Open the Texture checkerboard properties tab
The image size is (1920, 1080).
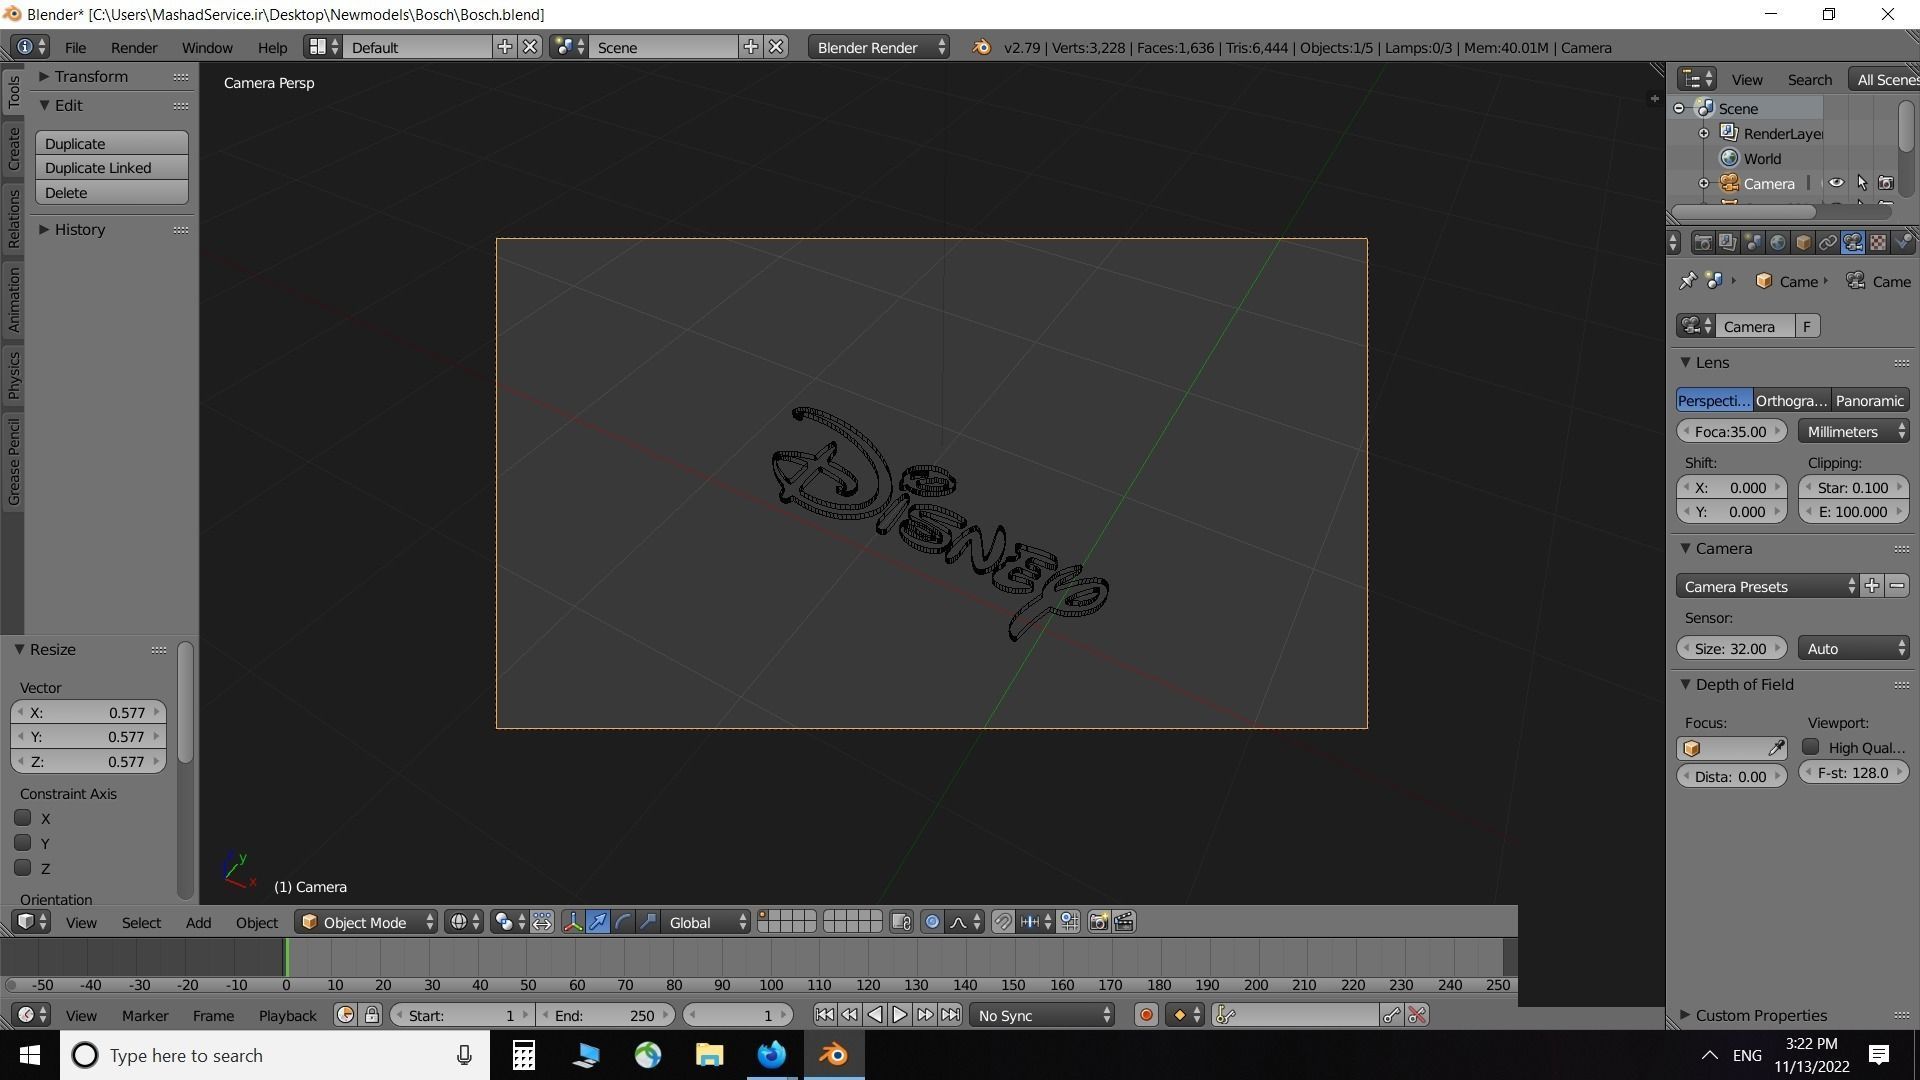[x=1878, y=243]
